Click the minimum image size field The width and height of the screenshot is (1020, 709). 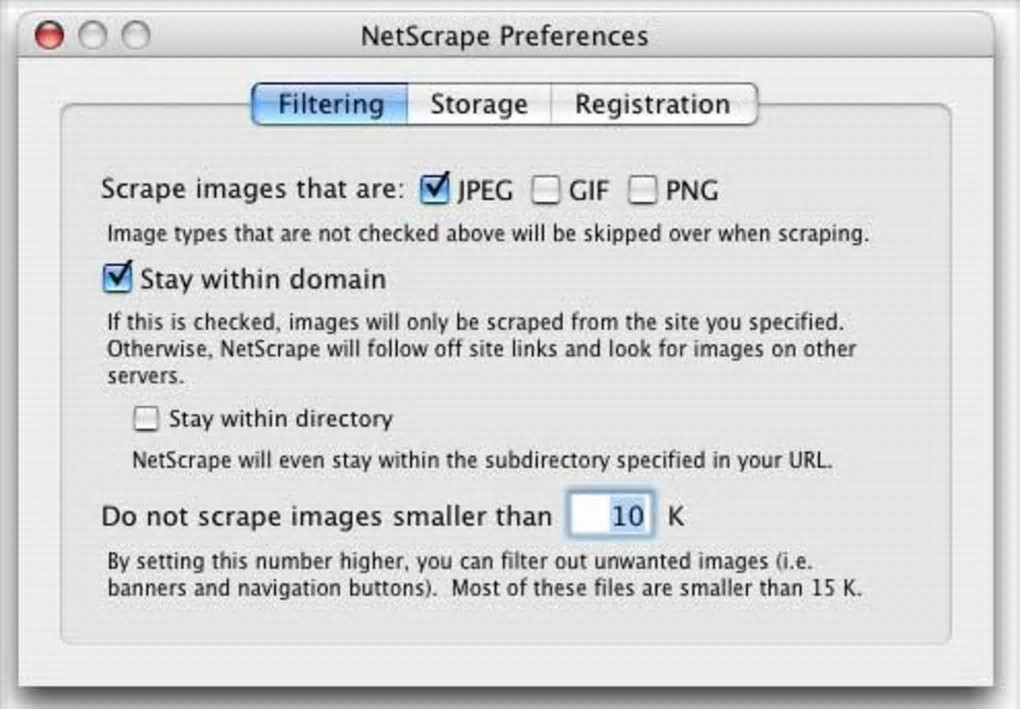[612, 517]
